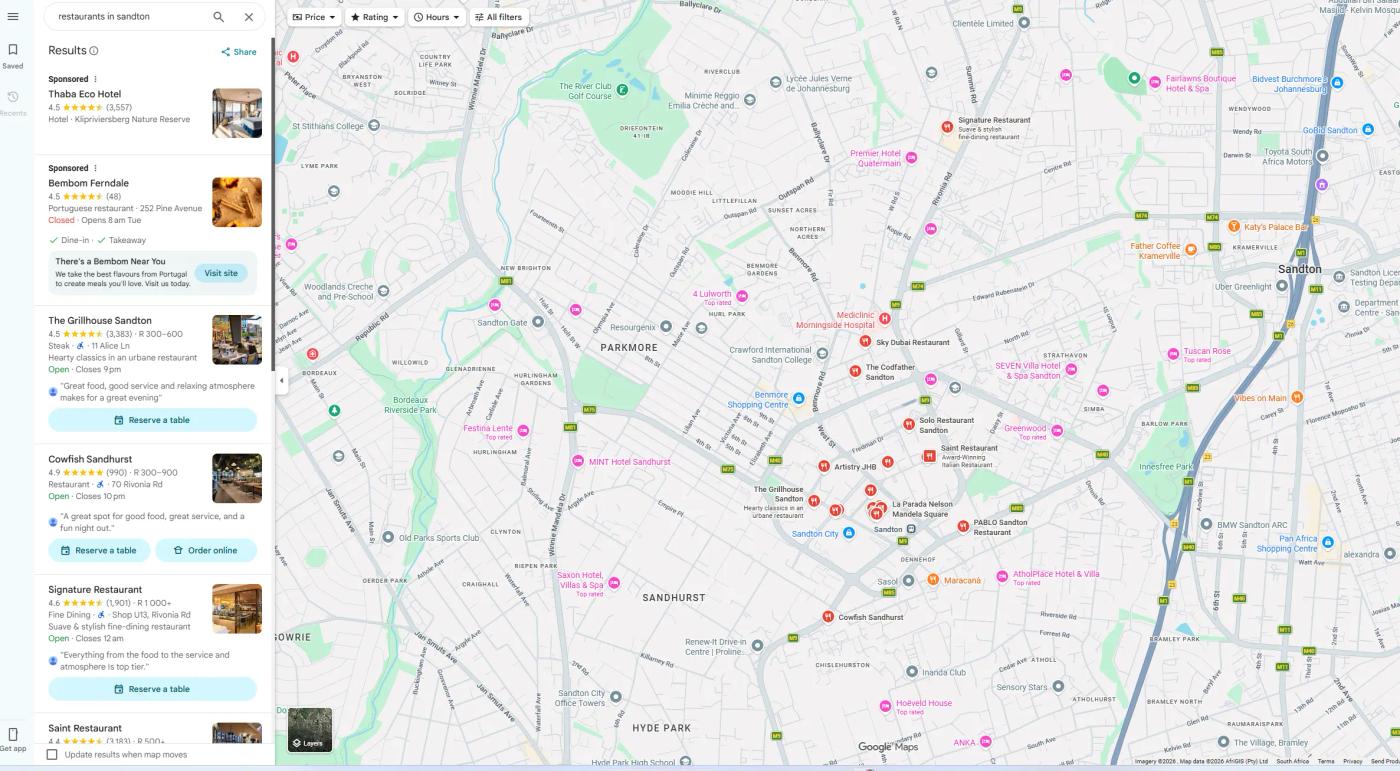This screenshot has height=771, width=1400.
Task: Open the Rating filter dropdown
Action: pos(374,17)
